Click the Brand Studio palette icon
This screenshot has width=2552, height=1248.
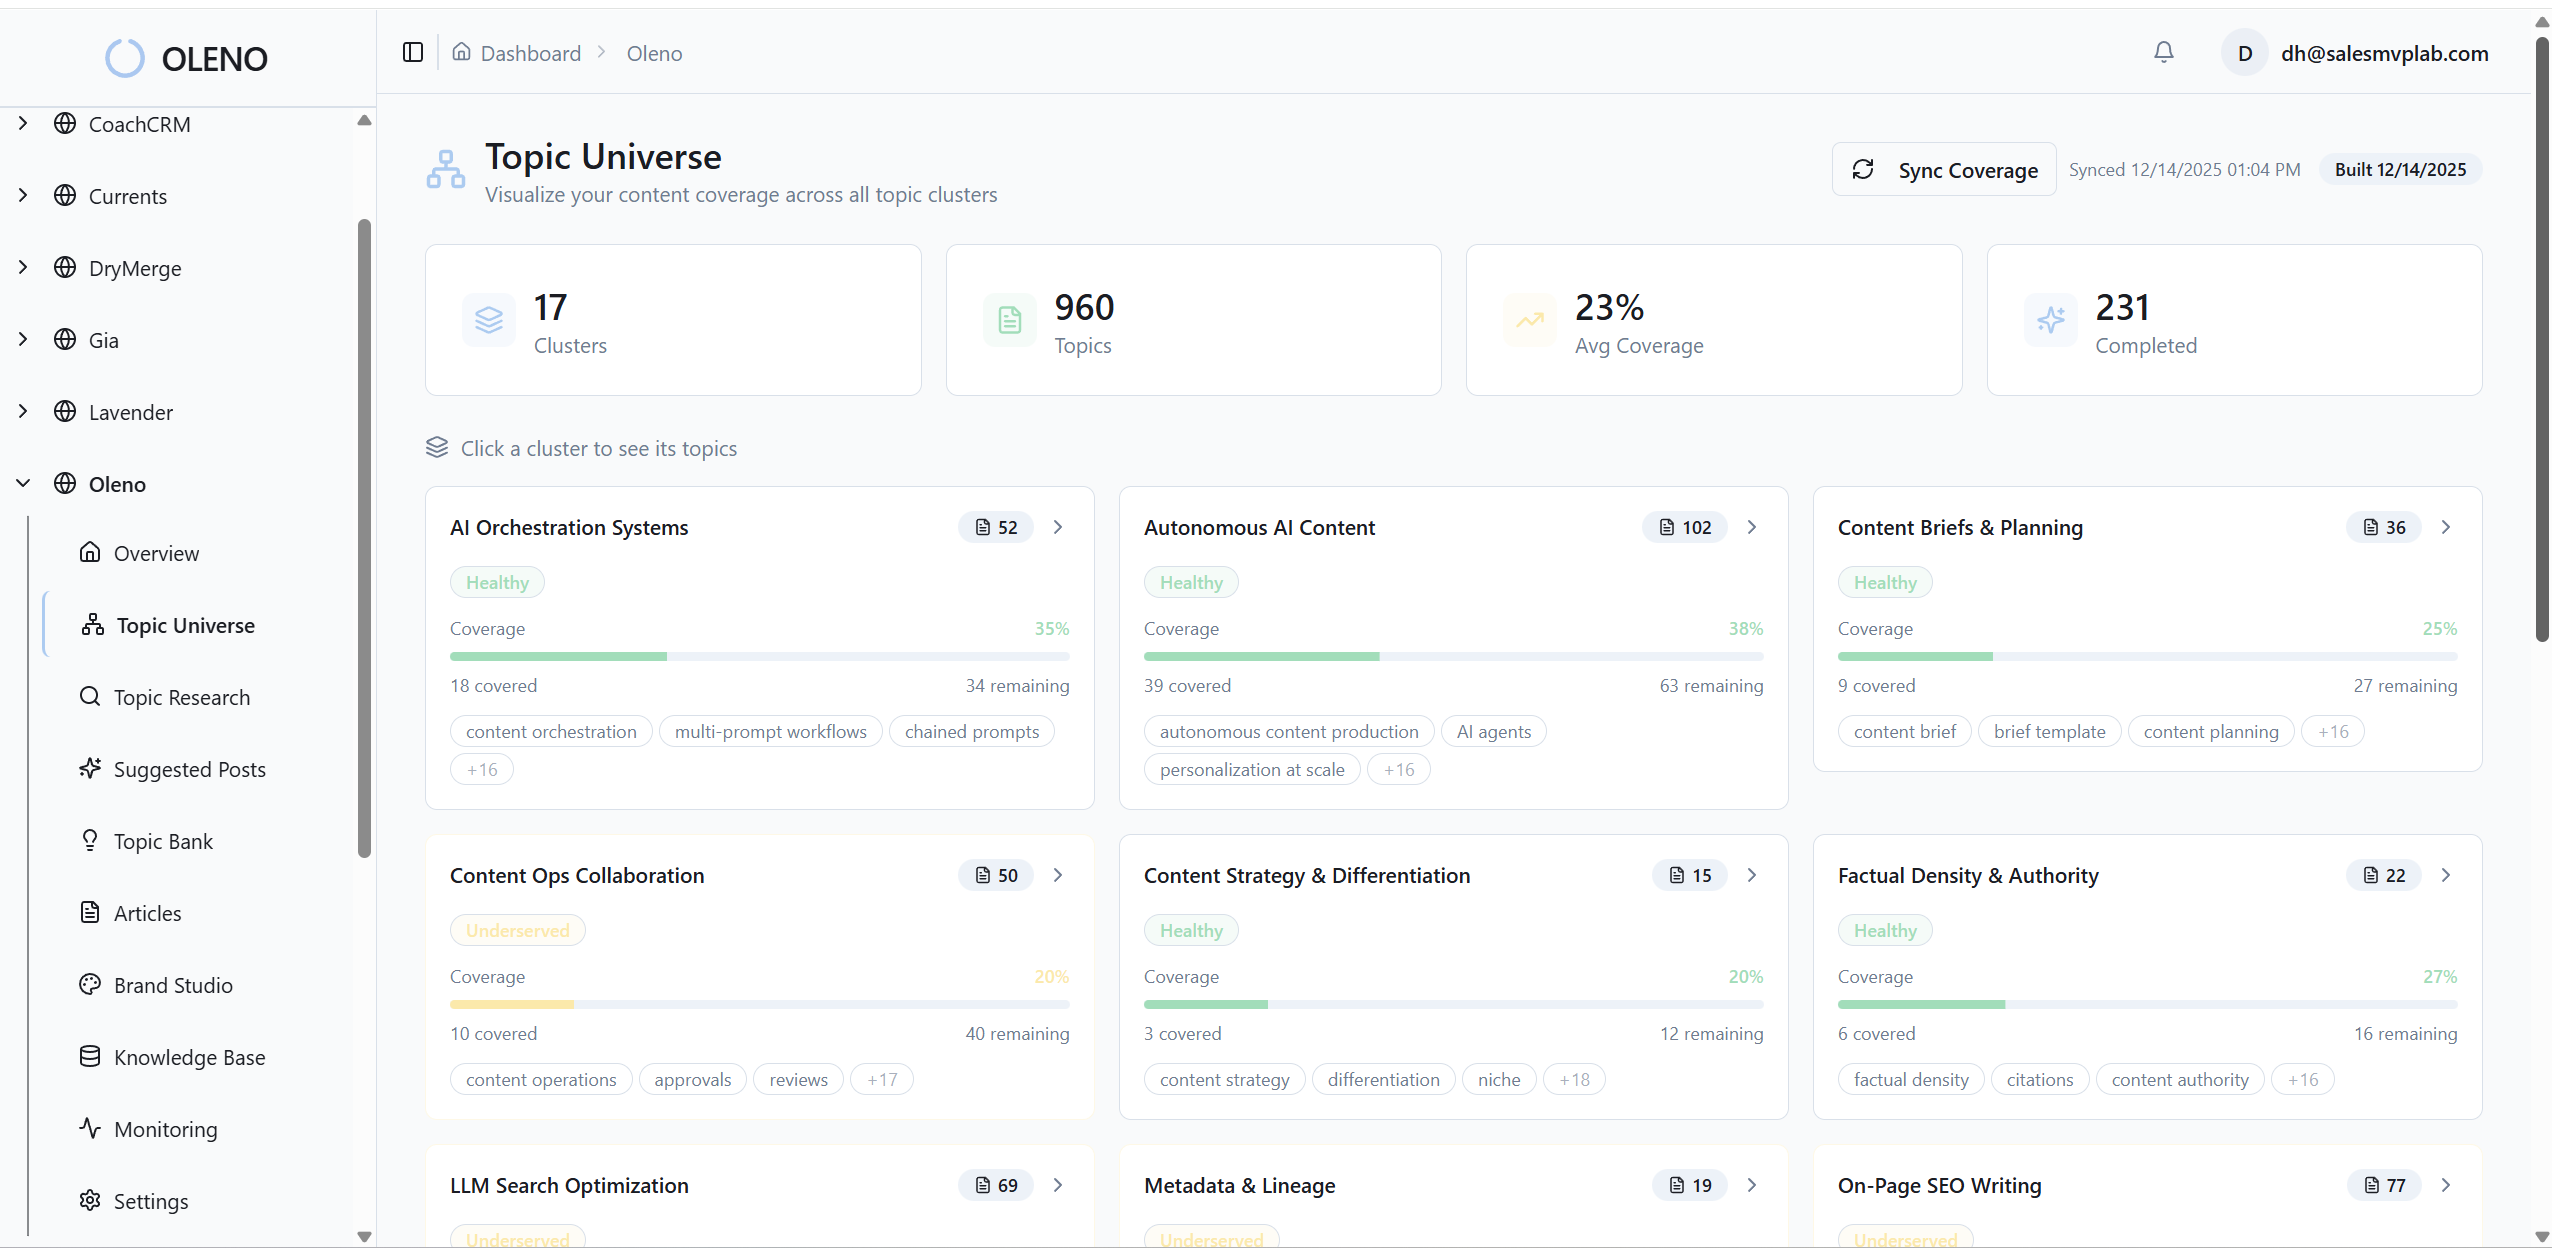click(91, 985)
